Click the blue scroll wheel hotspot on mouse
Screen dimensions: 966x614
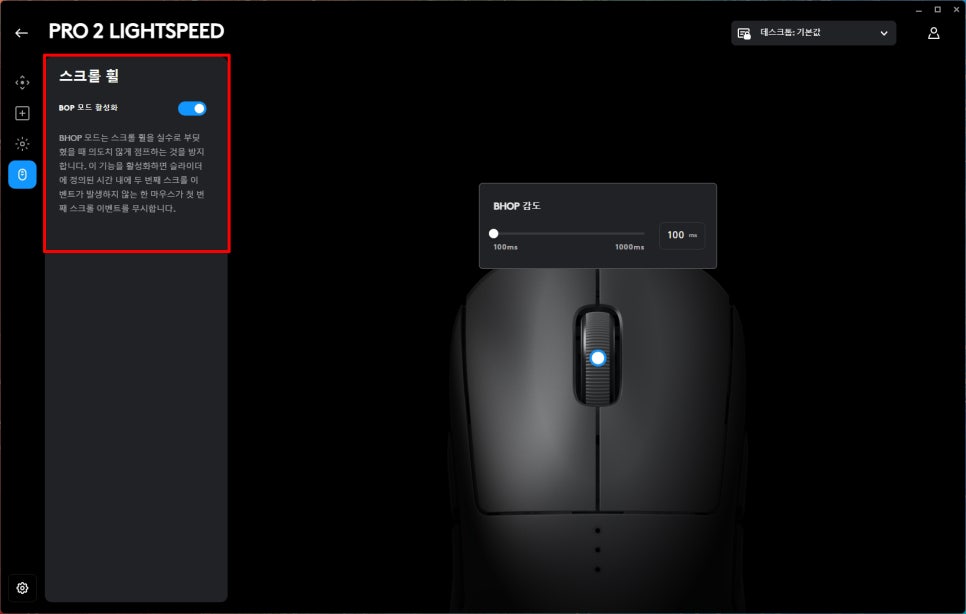click(x=598, y=358)
